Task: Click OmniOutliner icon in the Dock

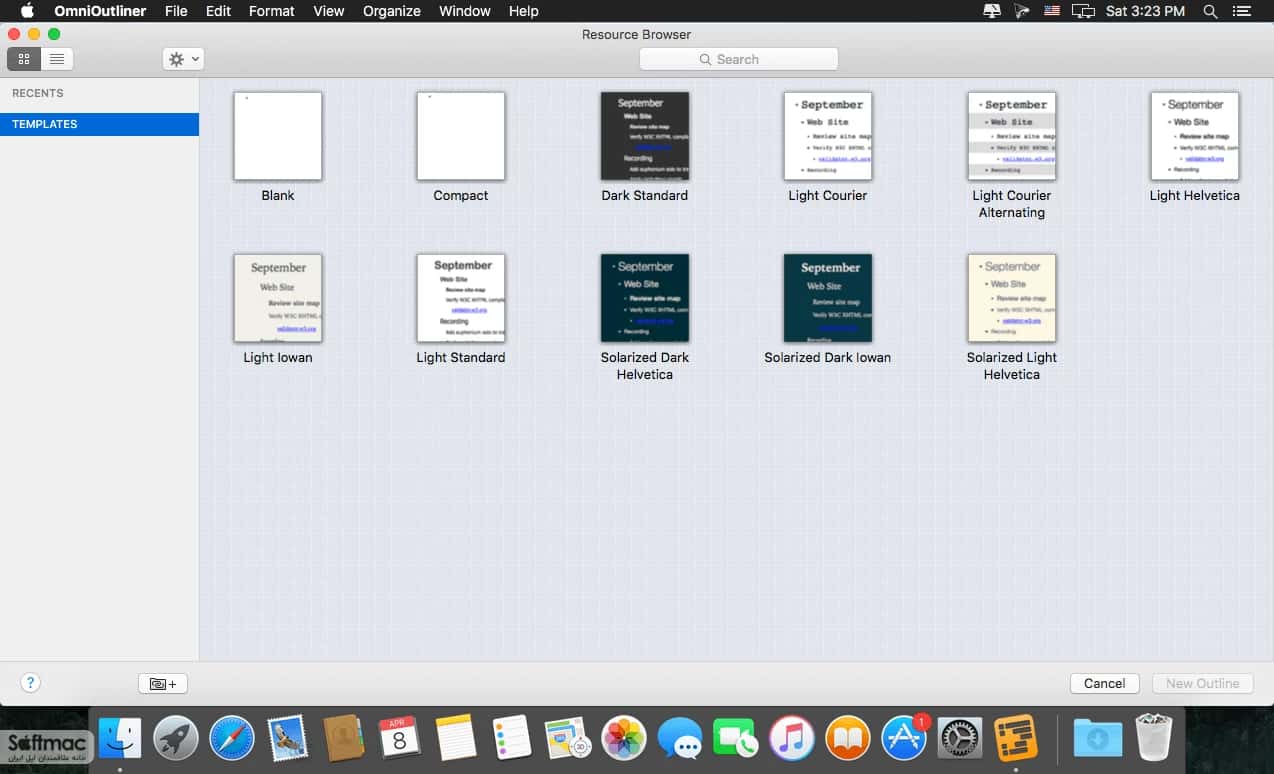Action: click(1016, 739)
